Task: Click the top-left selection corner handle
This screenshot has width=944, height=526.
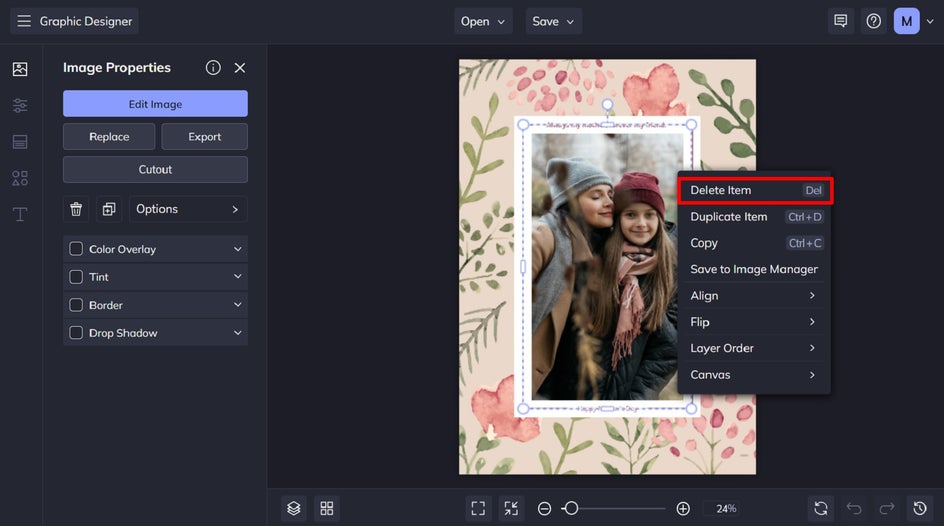Action: [x=523, y=125]
